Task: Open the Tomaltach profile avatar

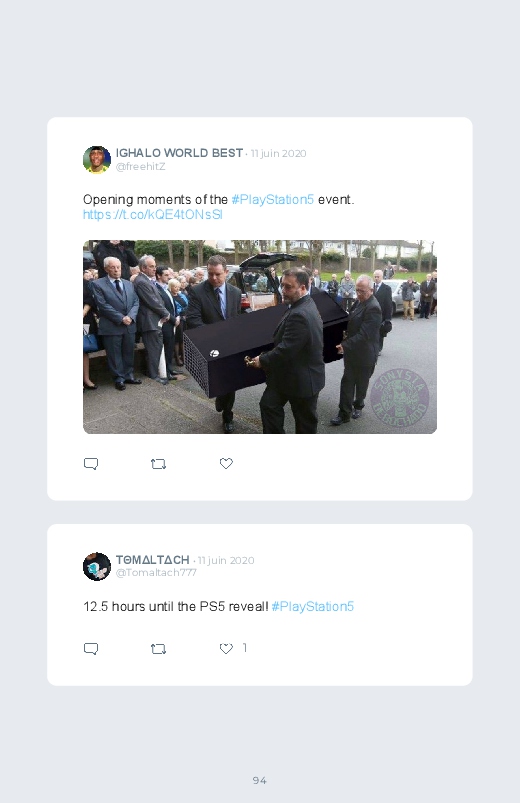Action: click(97, 566)
